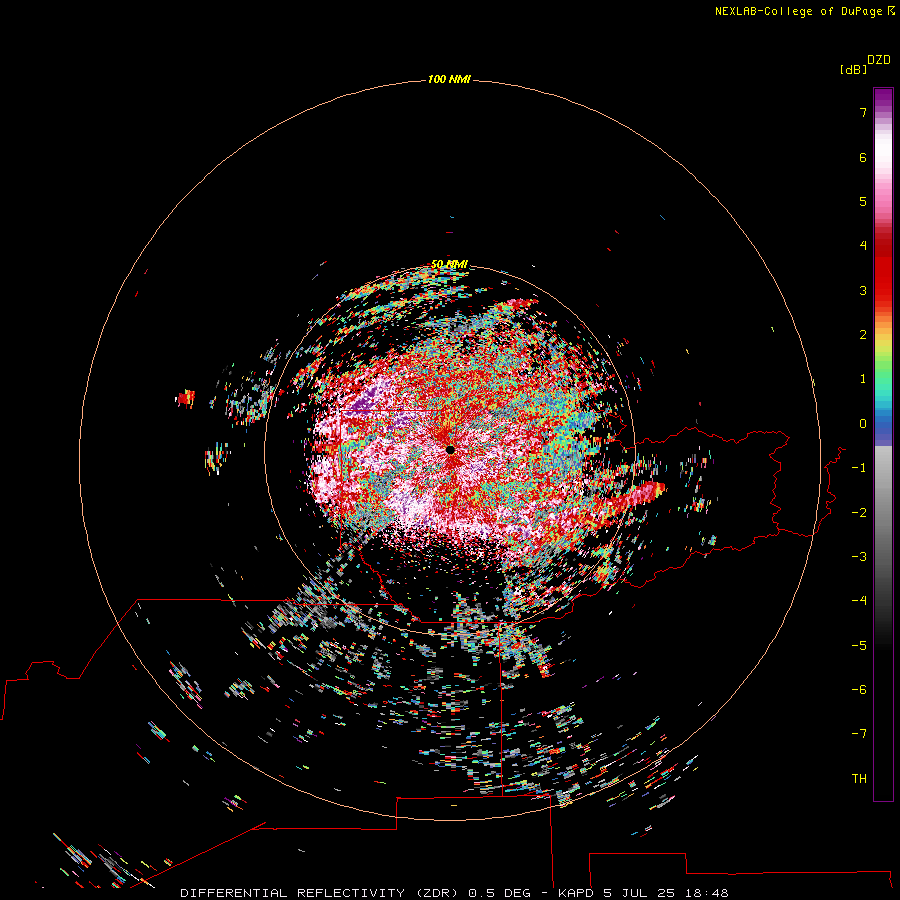This screenshot has height=900, width=900.
Task: Click the 0 value on the colorbar scale
Action: (x=863, y=424)
